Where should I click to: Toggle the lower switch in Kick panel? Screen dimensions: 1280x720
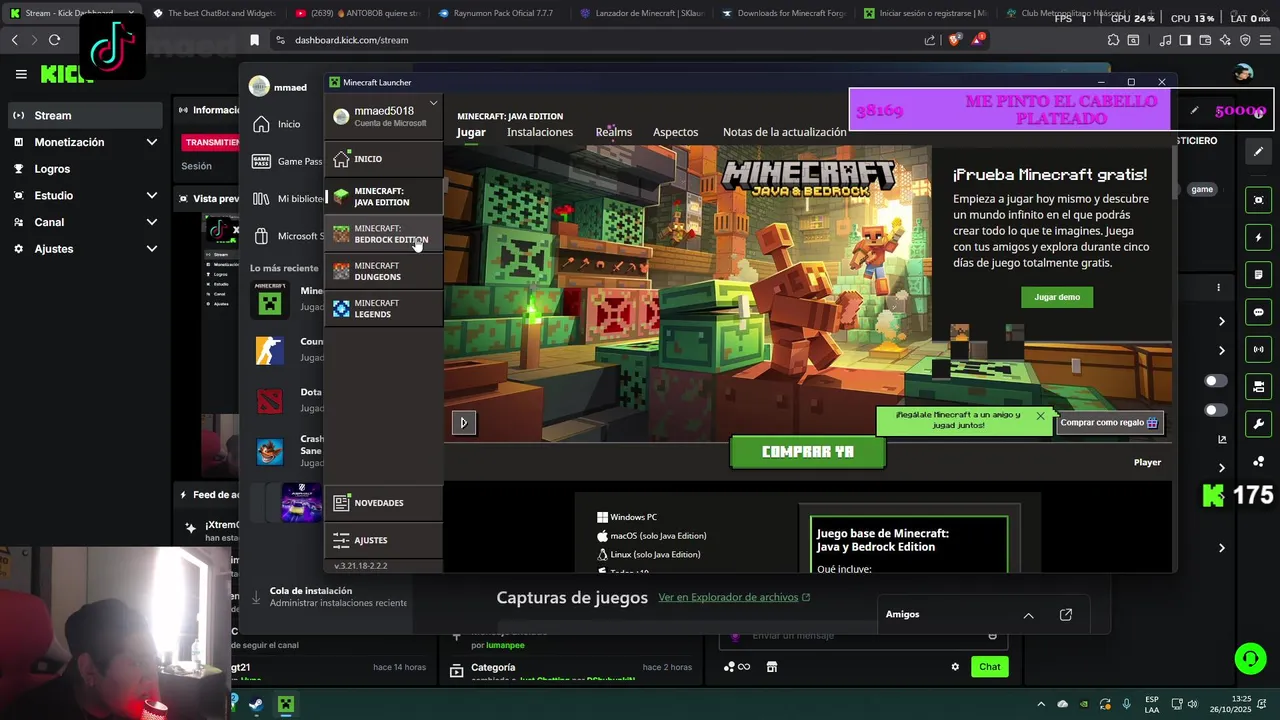tap(1216, 410)
